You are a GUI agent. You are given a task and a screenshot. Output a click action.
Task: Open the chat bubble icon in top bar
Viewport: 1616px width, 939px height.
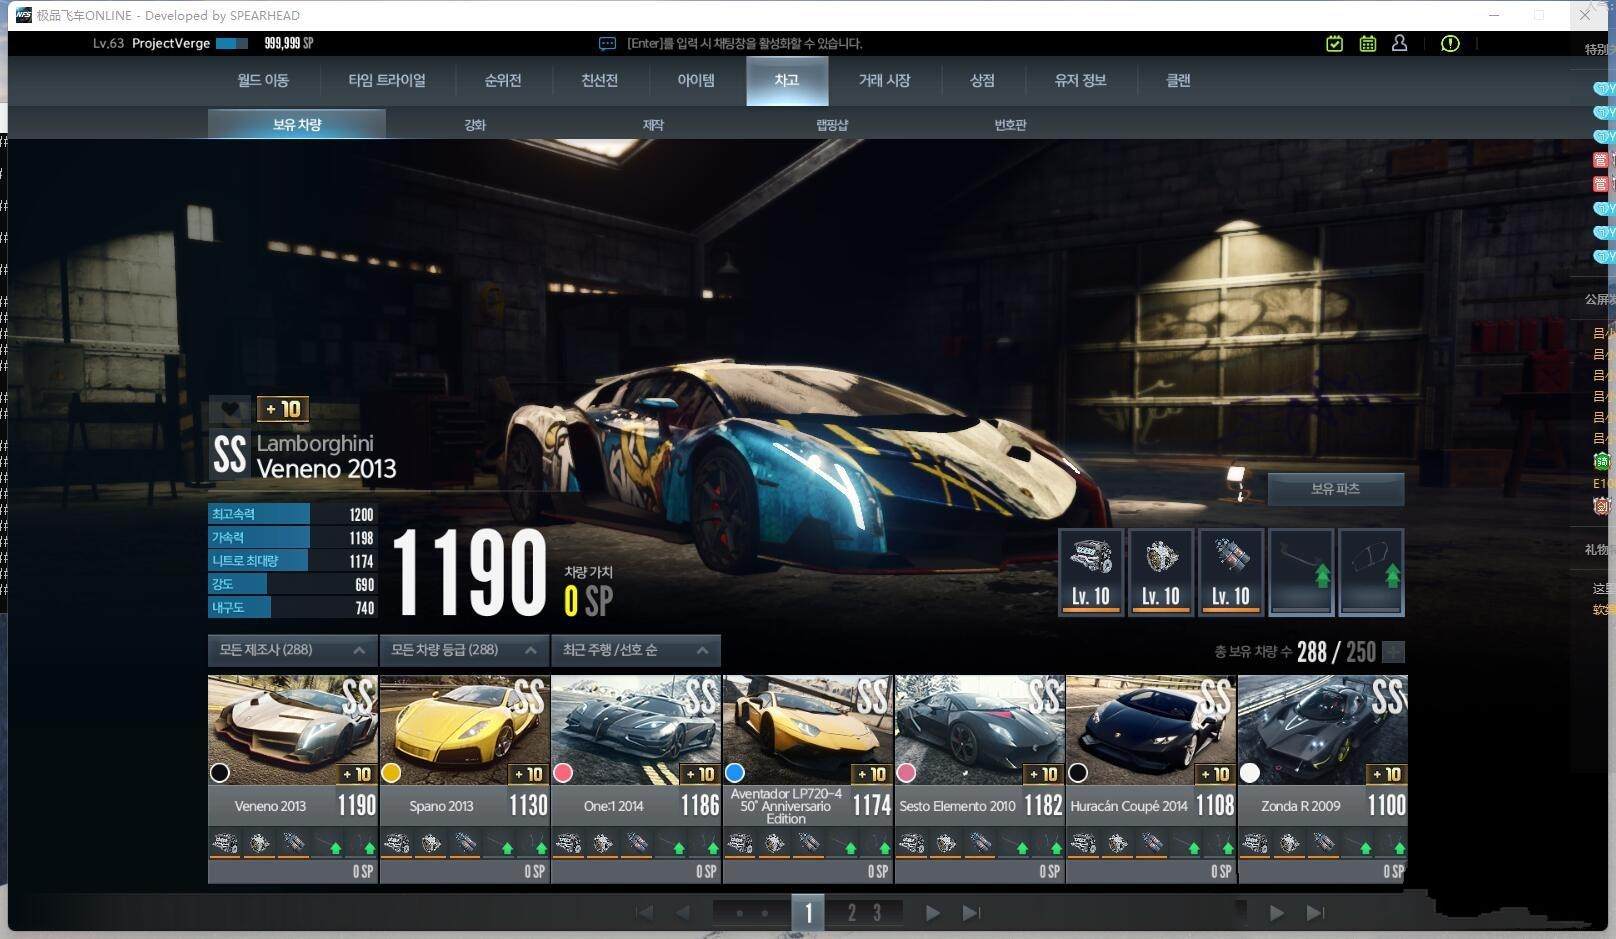click(x=607, y=43)
